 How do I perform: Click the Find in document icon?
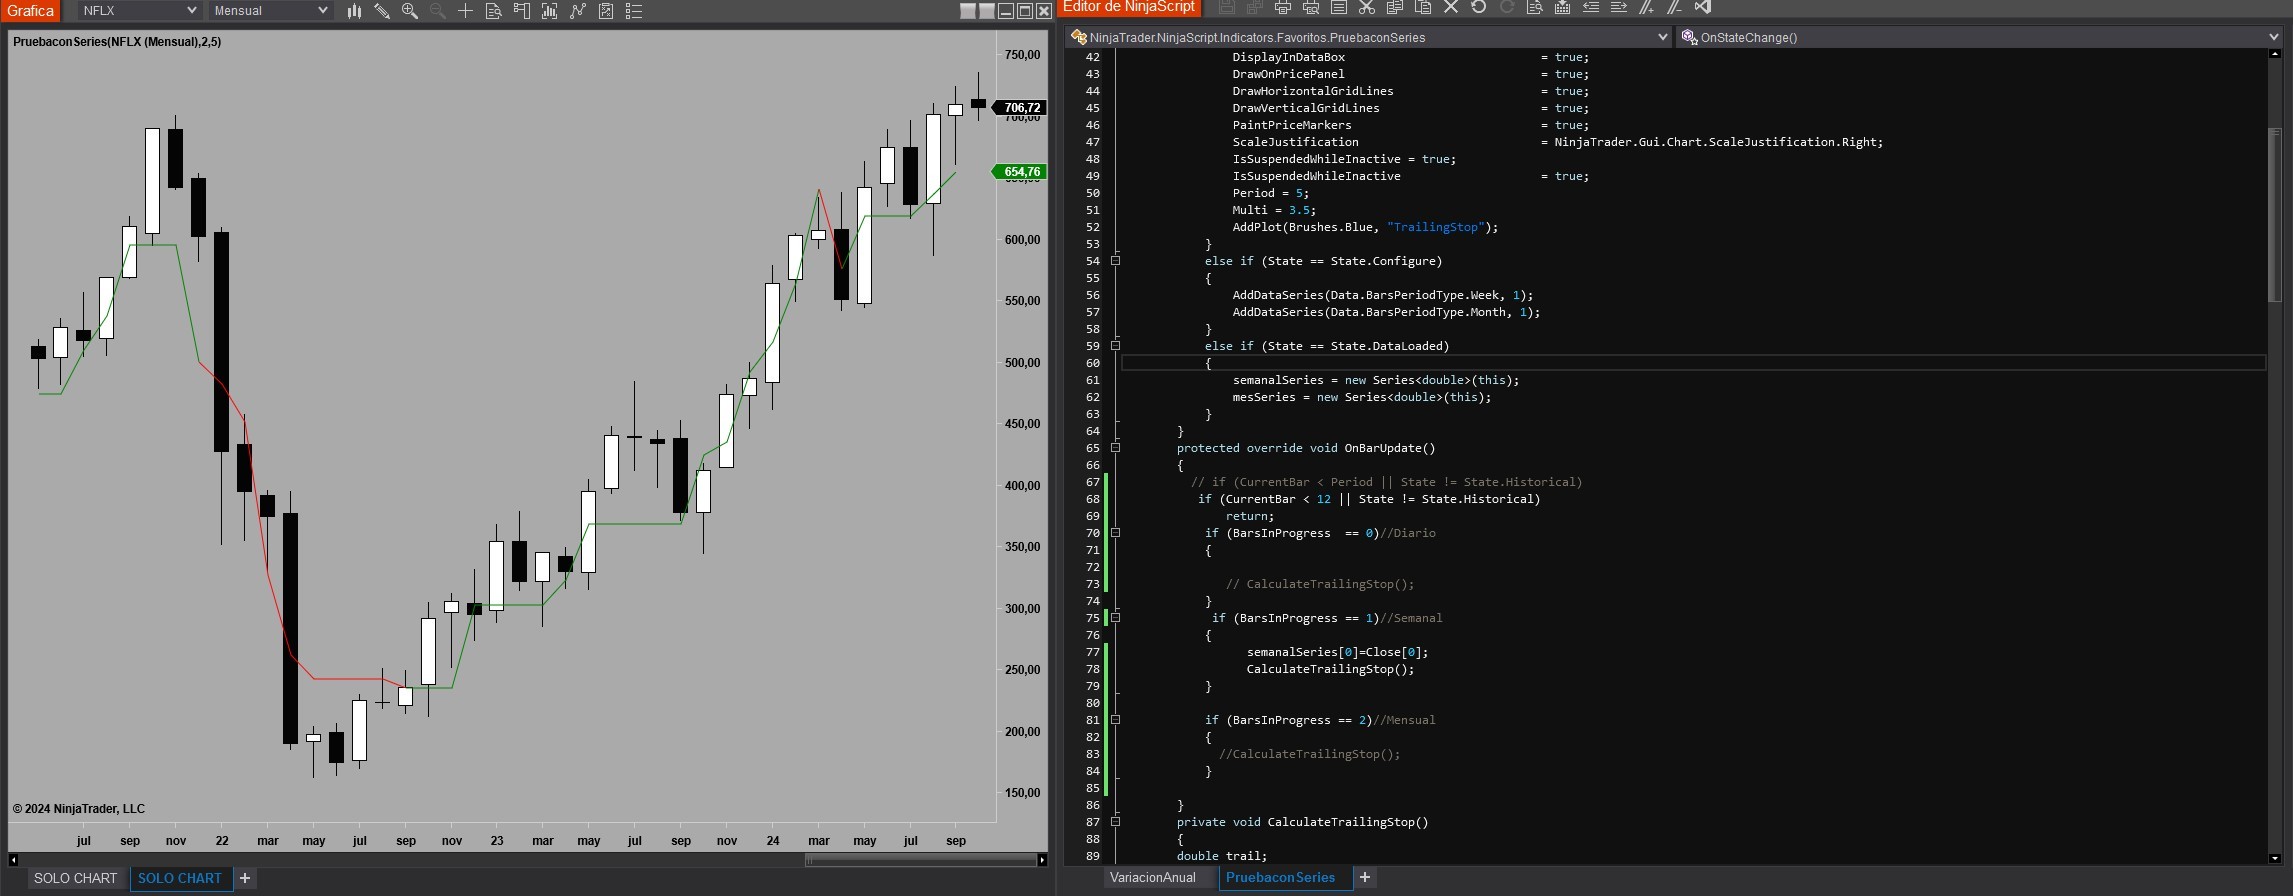(1535, 7)
